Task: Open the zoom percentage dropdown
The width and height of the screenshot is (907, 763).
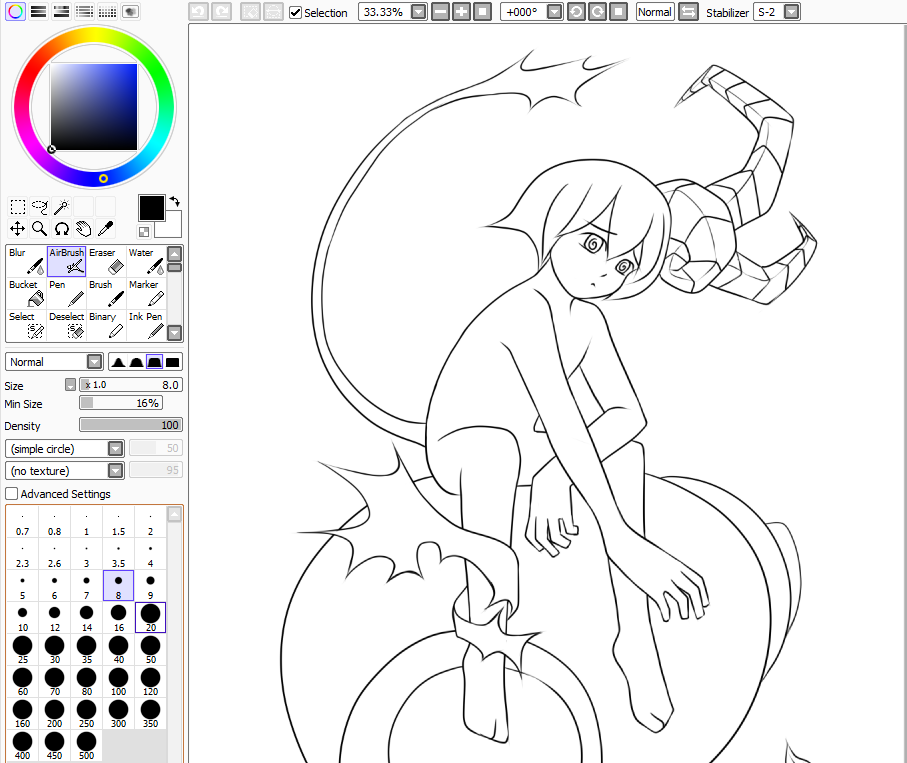Action: point(419,12)
